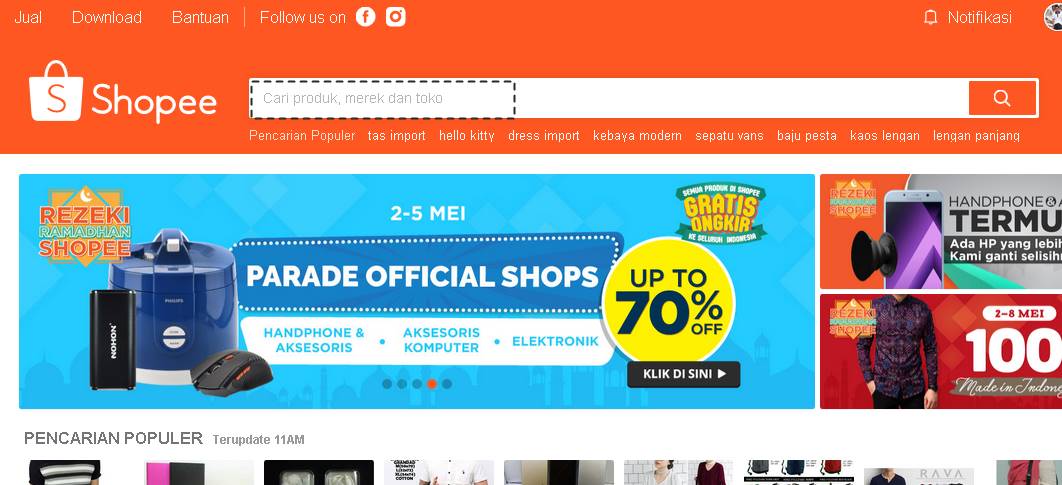Open the Jual menu item
Viewport: 1062px width, 485px height.
pyautogui.click(x=28, y=18)
